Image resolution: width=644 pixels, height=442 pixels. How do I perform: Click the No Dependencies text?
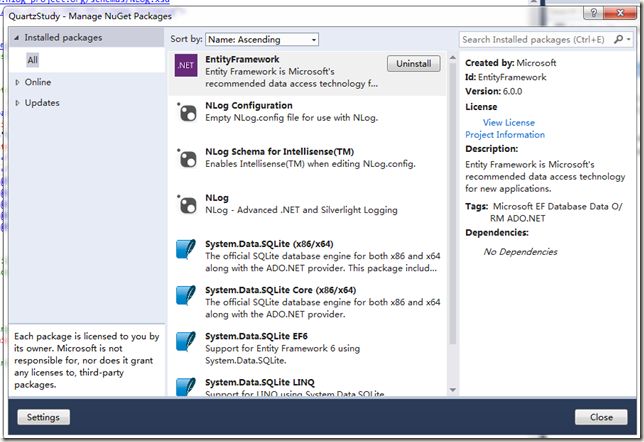(520, 252)
